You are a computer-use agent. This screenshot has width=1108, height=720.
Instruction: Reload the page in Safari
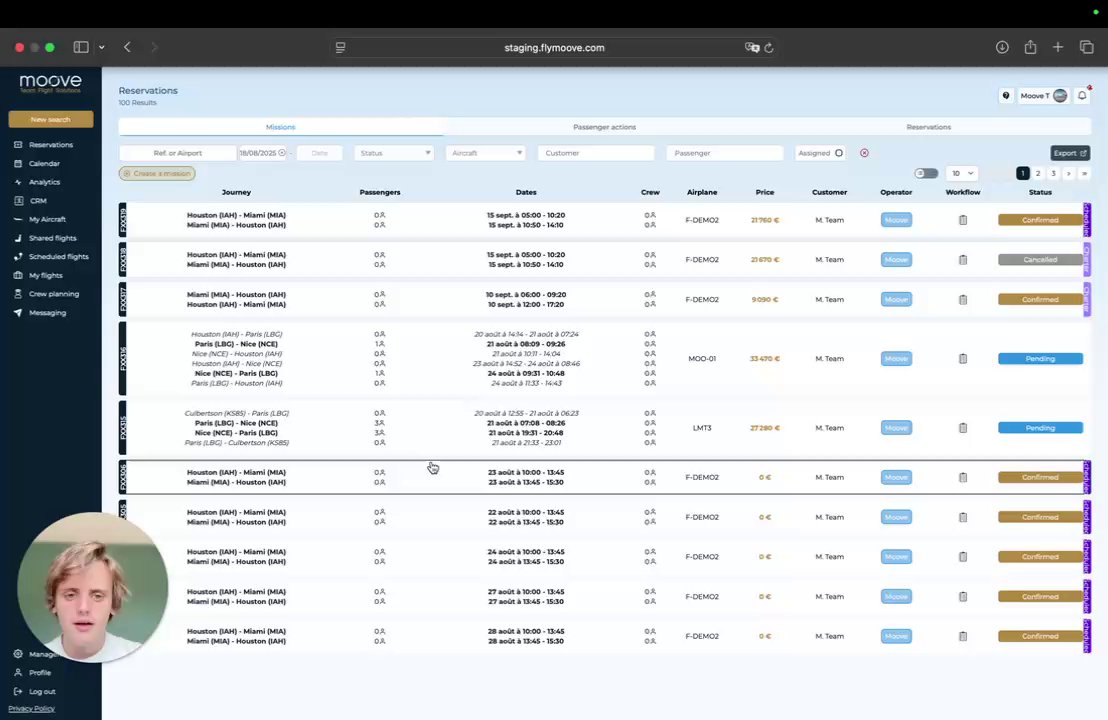[769, 48]
